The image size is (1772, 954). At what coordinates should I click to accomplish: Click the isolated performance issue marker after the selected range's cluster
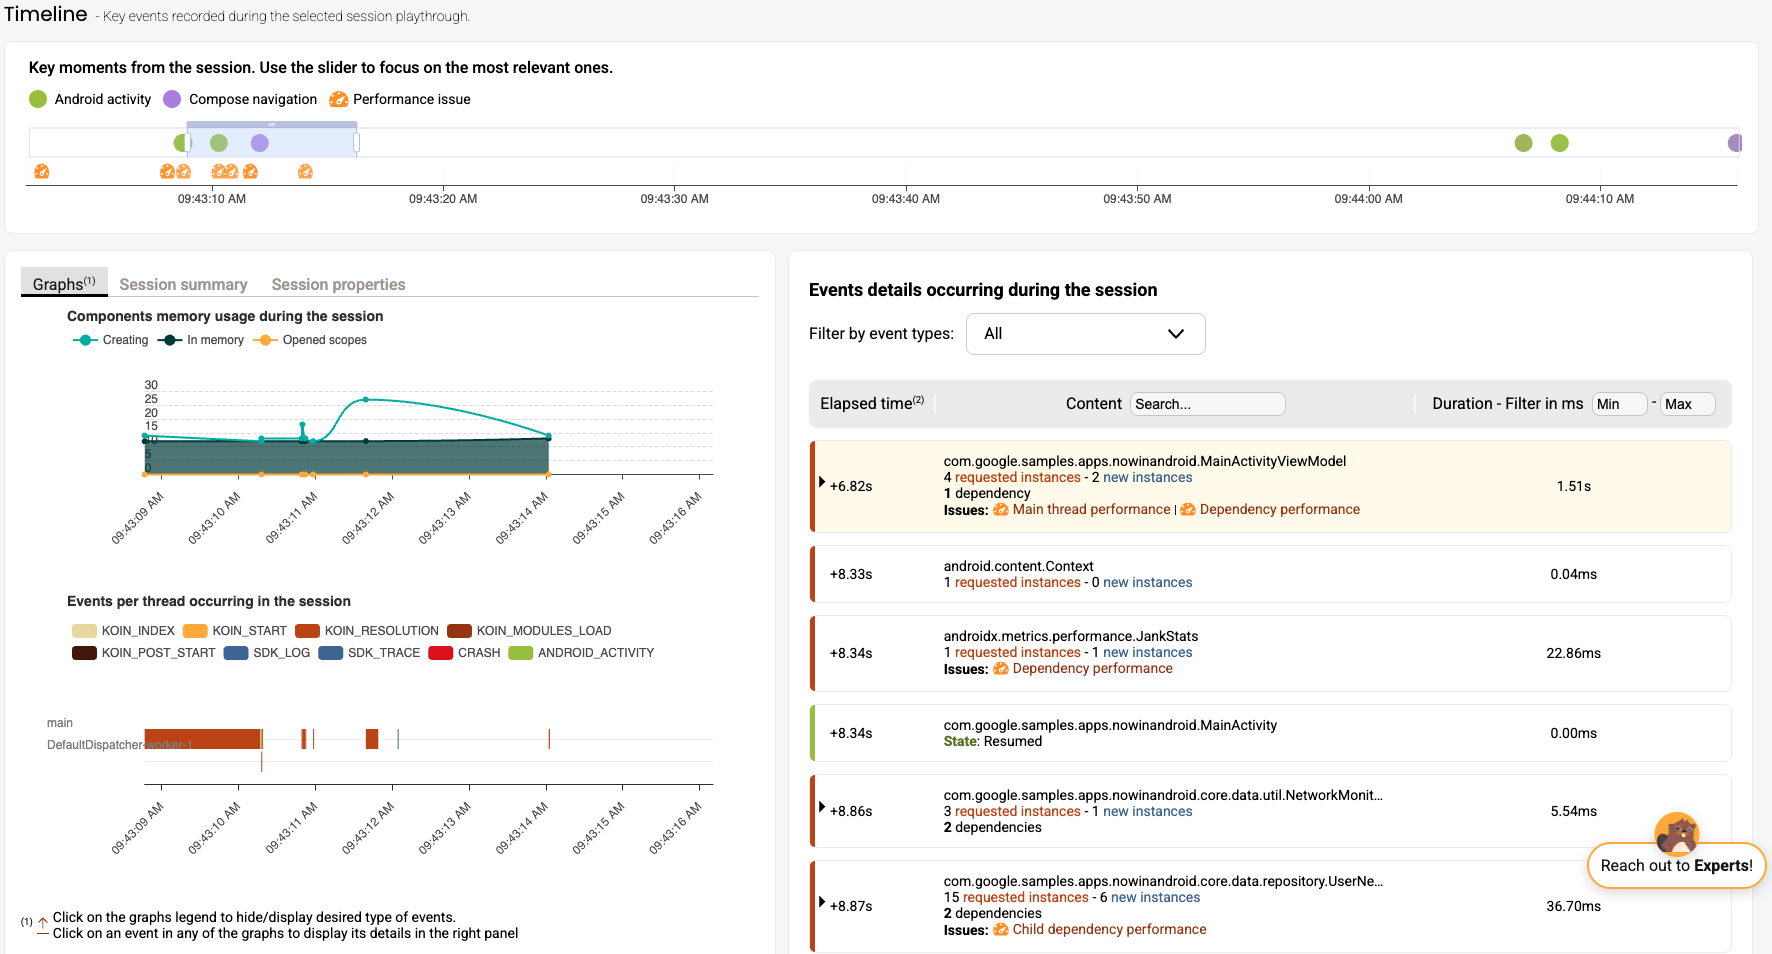(305, 172)
